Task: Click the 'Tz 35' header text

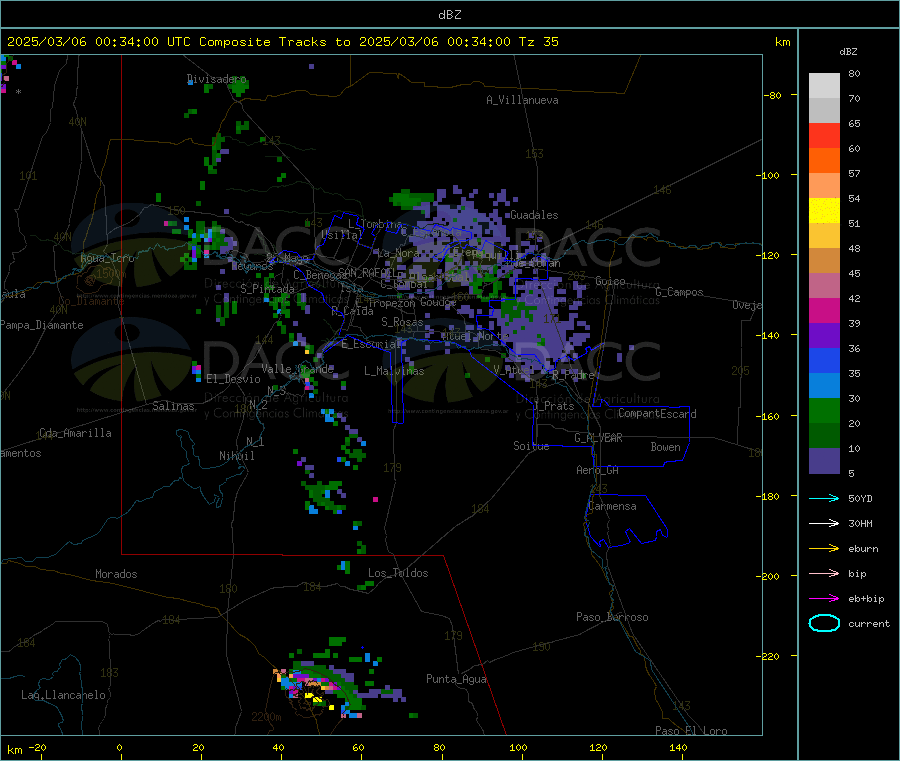Action: pyautogui.click(x=538, y=42)
